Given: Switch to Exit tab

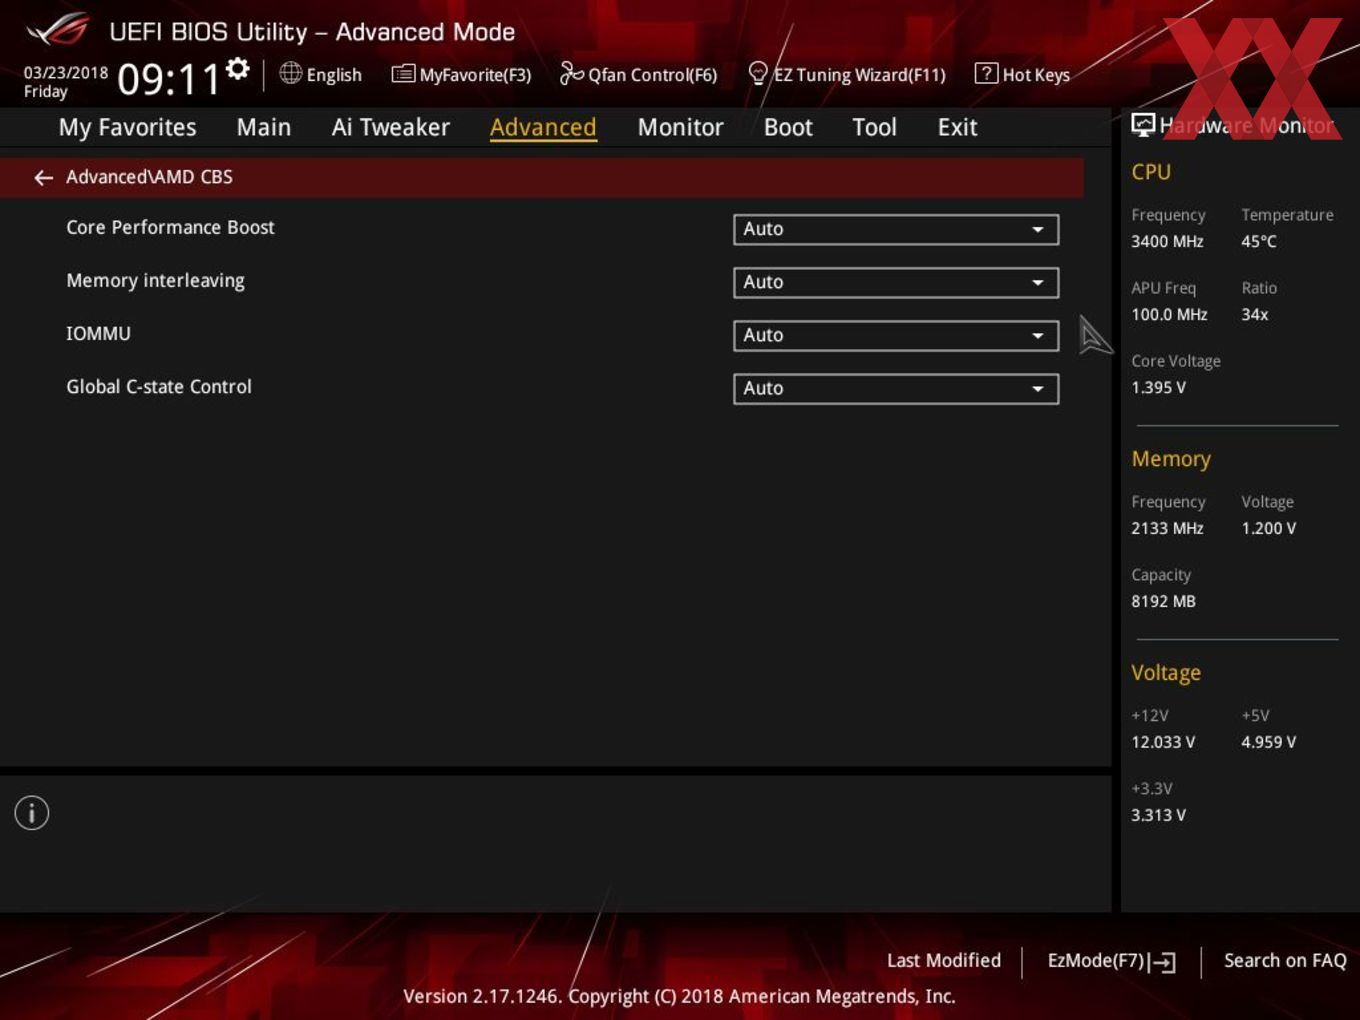Looking at the screenshot, I should coord(957,127).
